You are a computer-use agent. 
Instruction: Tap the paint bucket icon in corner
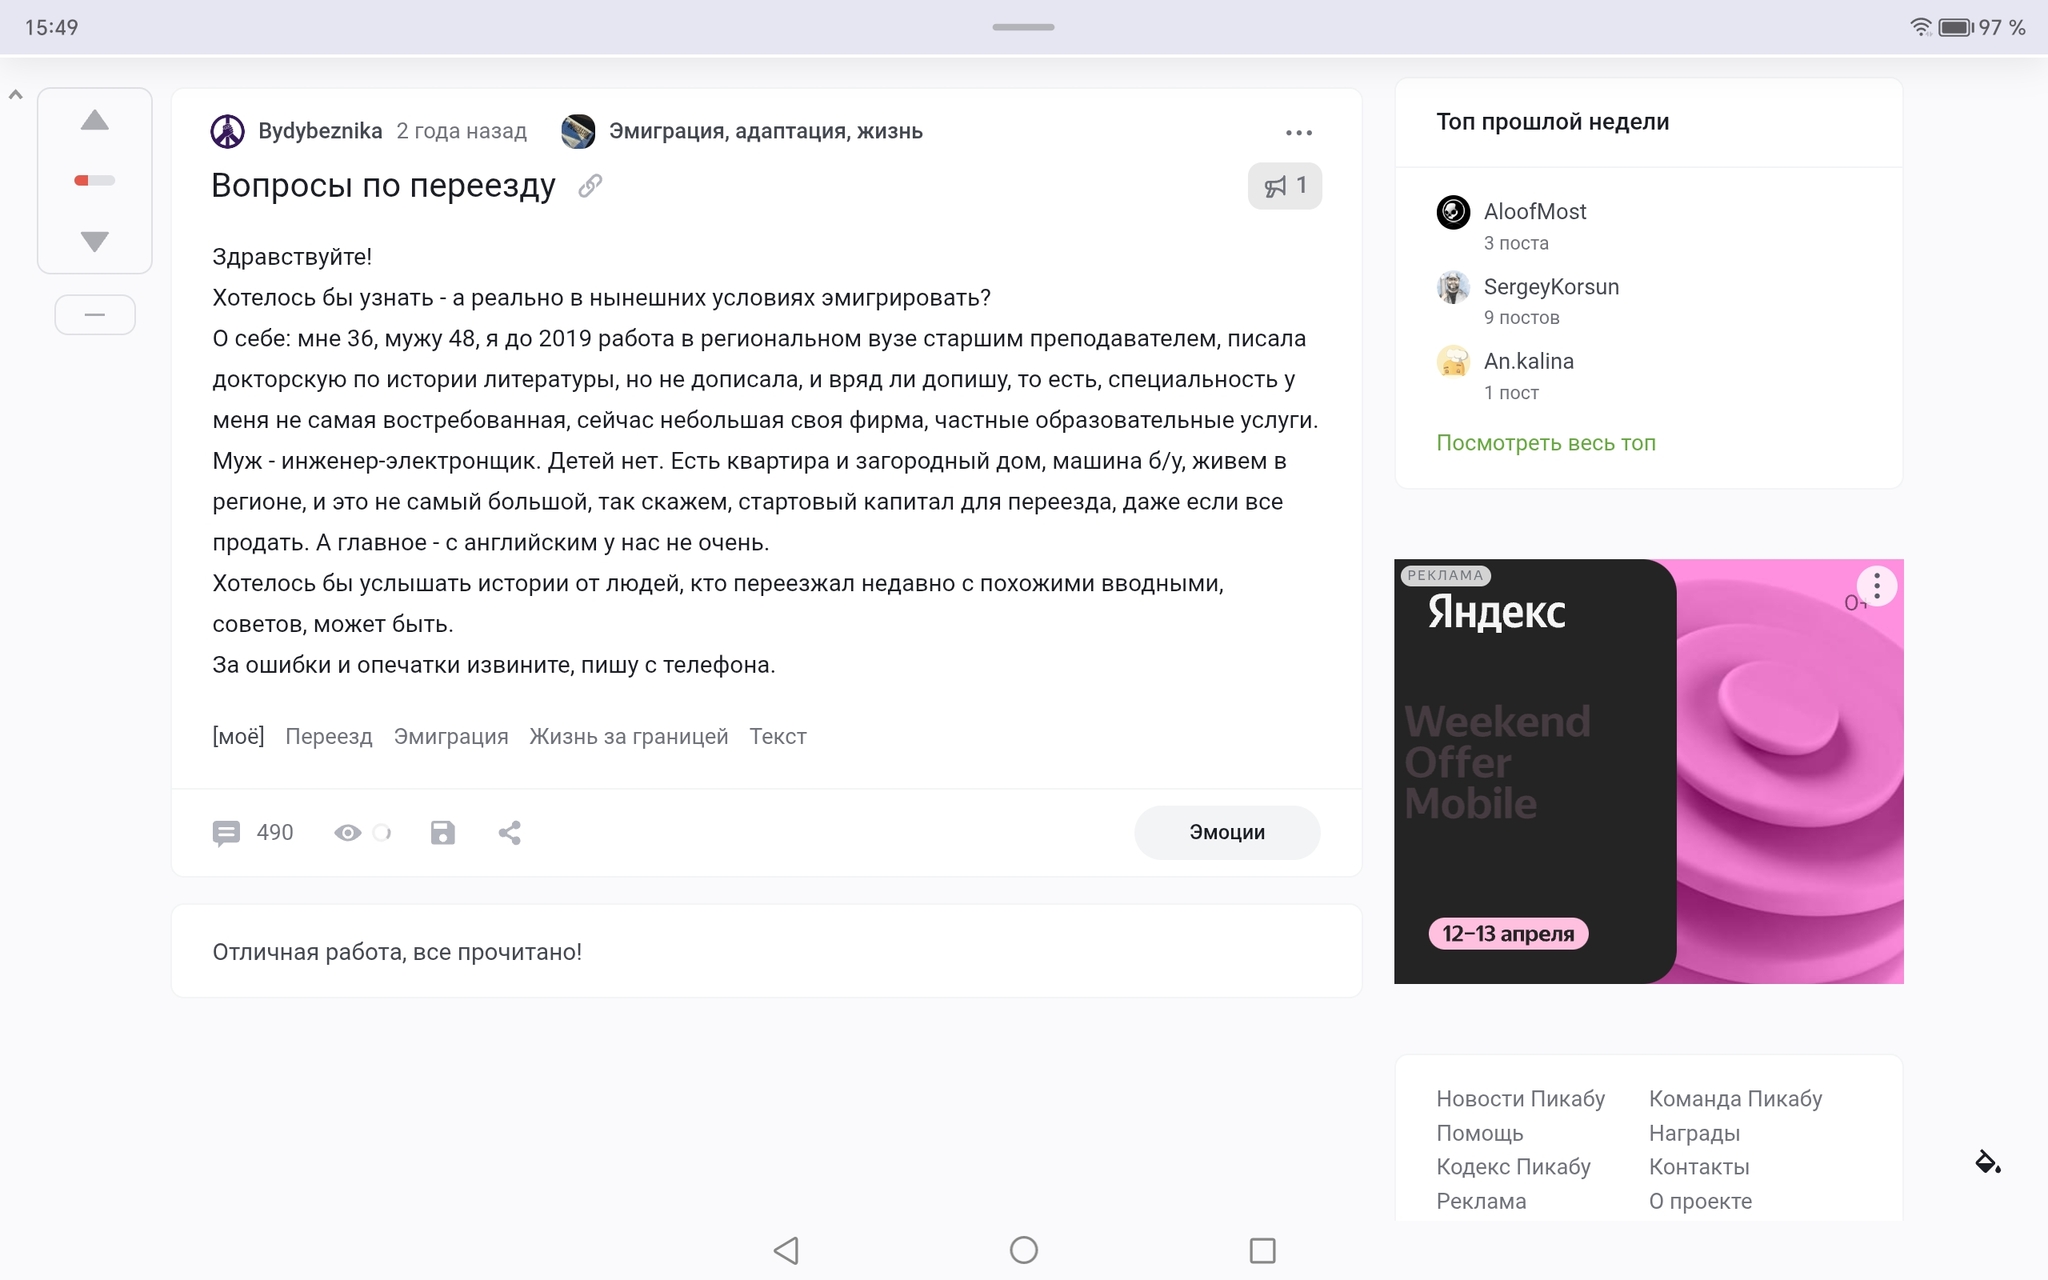(1987, 1162)
